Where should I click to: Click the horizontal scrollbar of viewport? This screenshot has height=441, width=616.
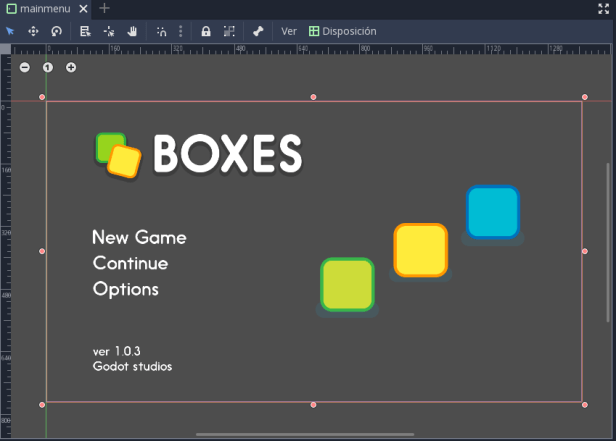tap(305, 434)
